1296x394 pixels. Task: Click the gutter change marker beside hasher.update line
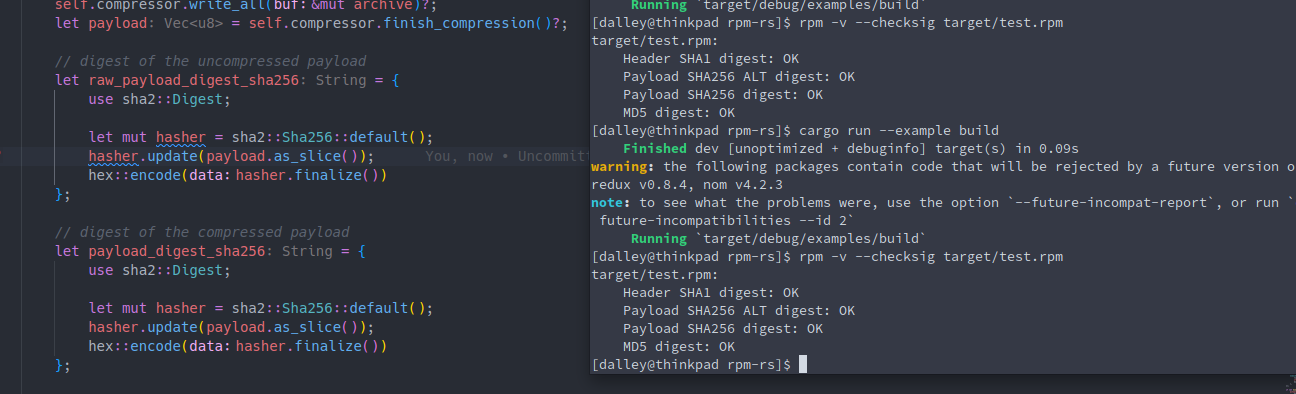[x=2, y=156]
